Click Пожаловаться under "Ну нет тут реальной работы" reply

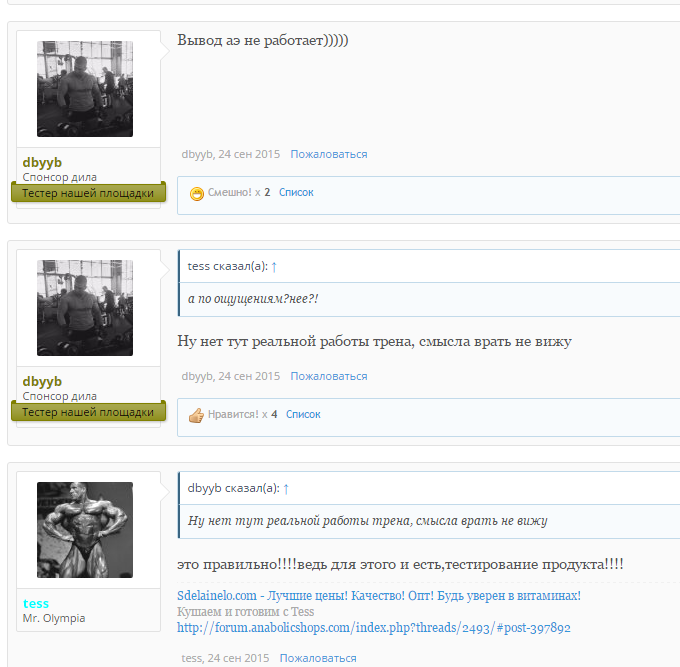click(328, 376)
